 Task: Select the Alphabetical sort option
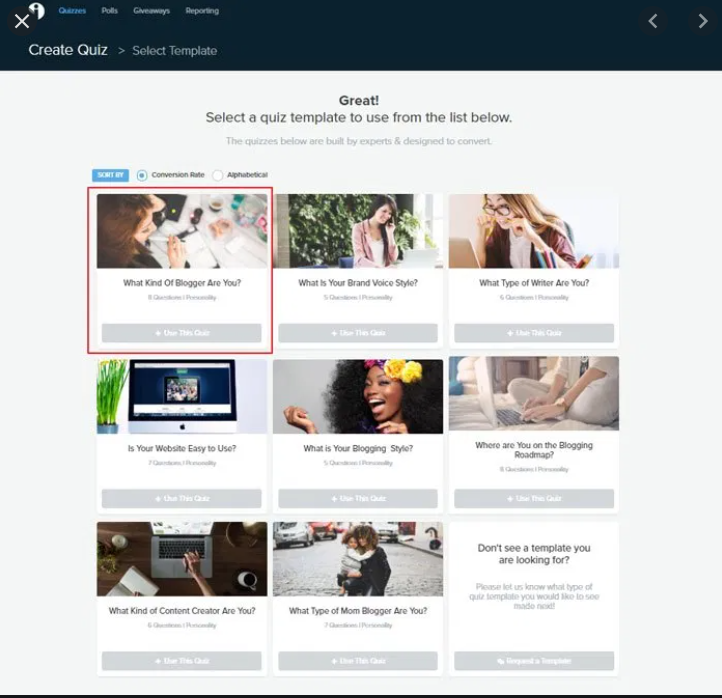[218, 175]
